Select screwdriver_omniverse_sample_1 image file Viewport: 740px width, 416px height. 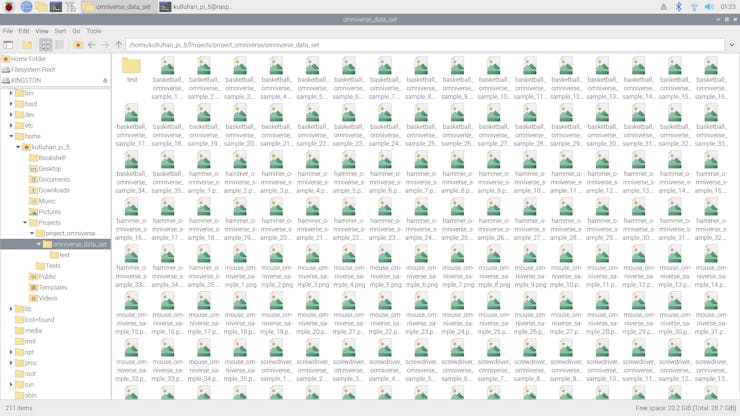tap(276, 360)
